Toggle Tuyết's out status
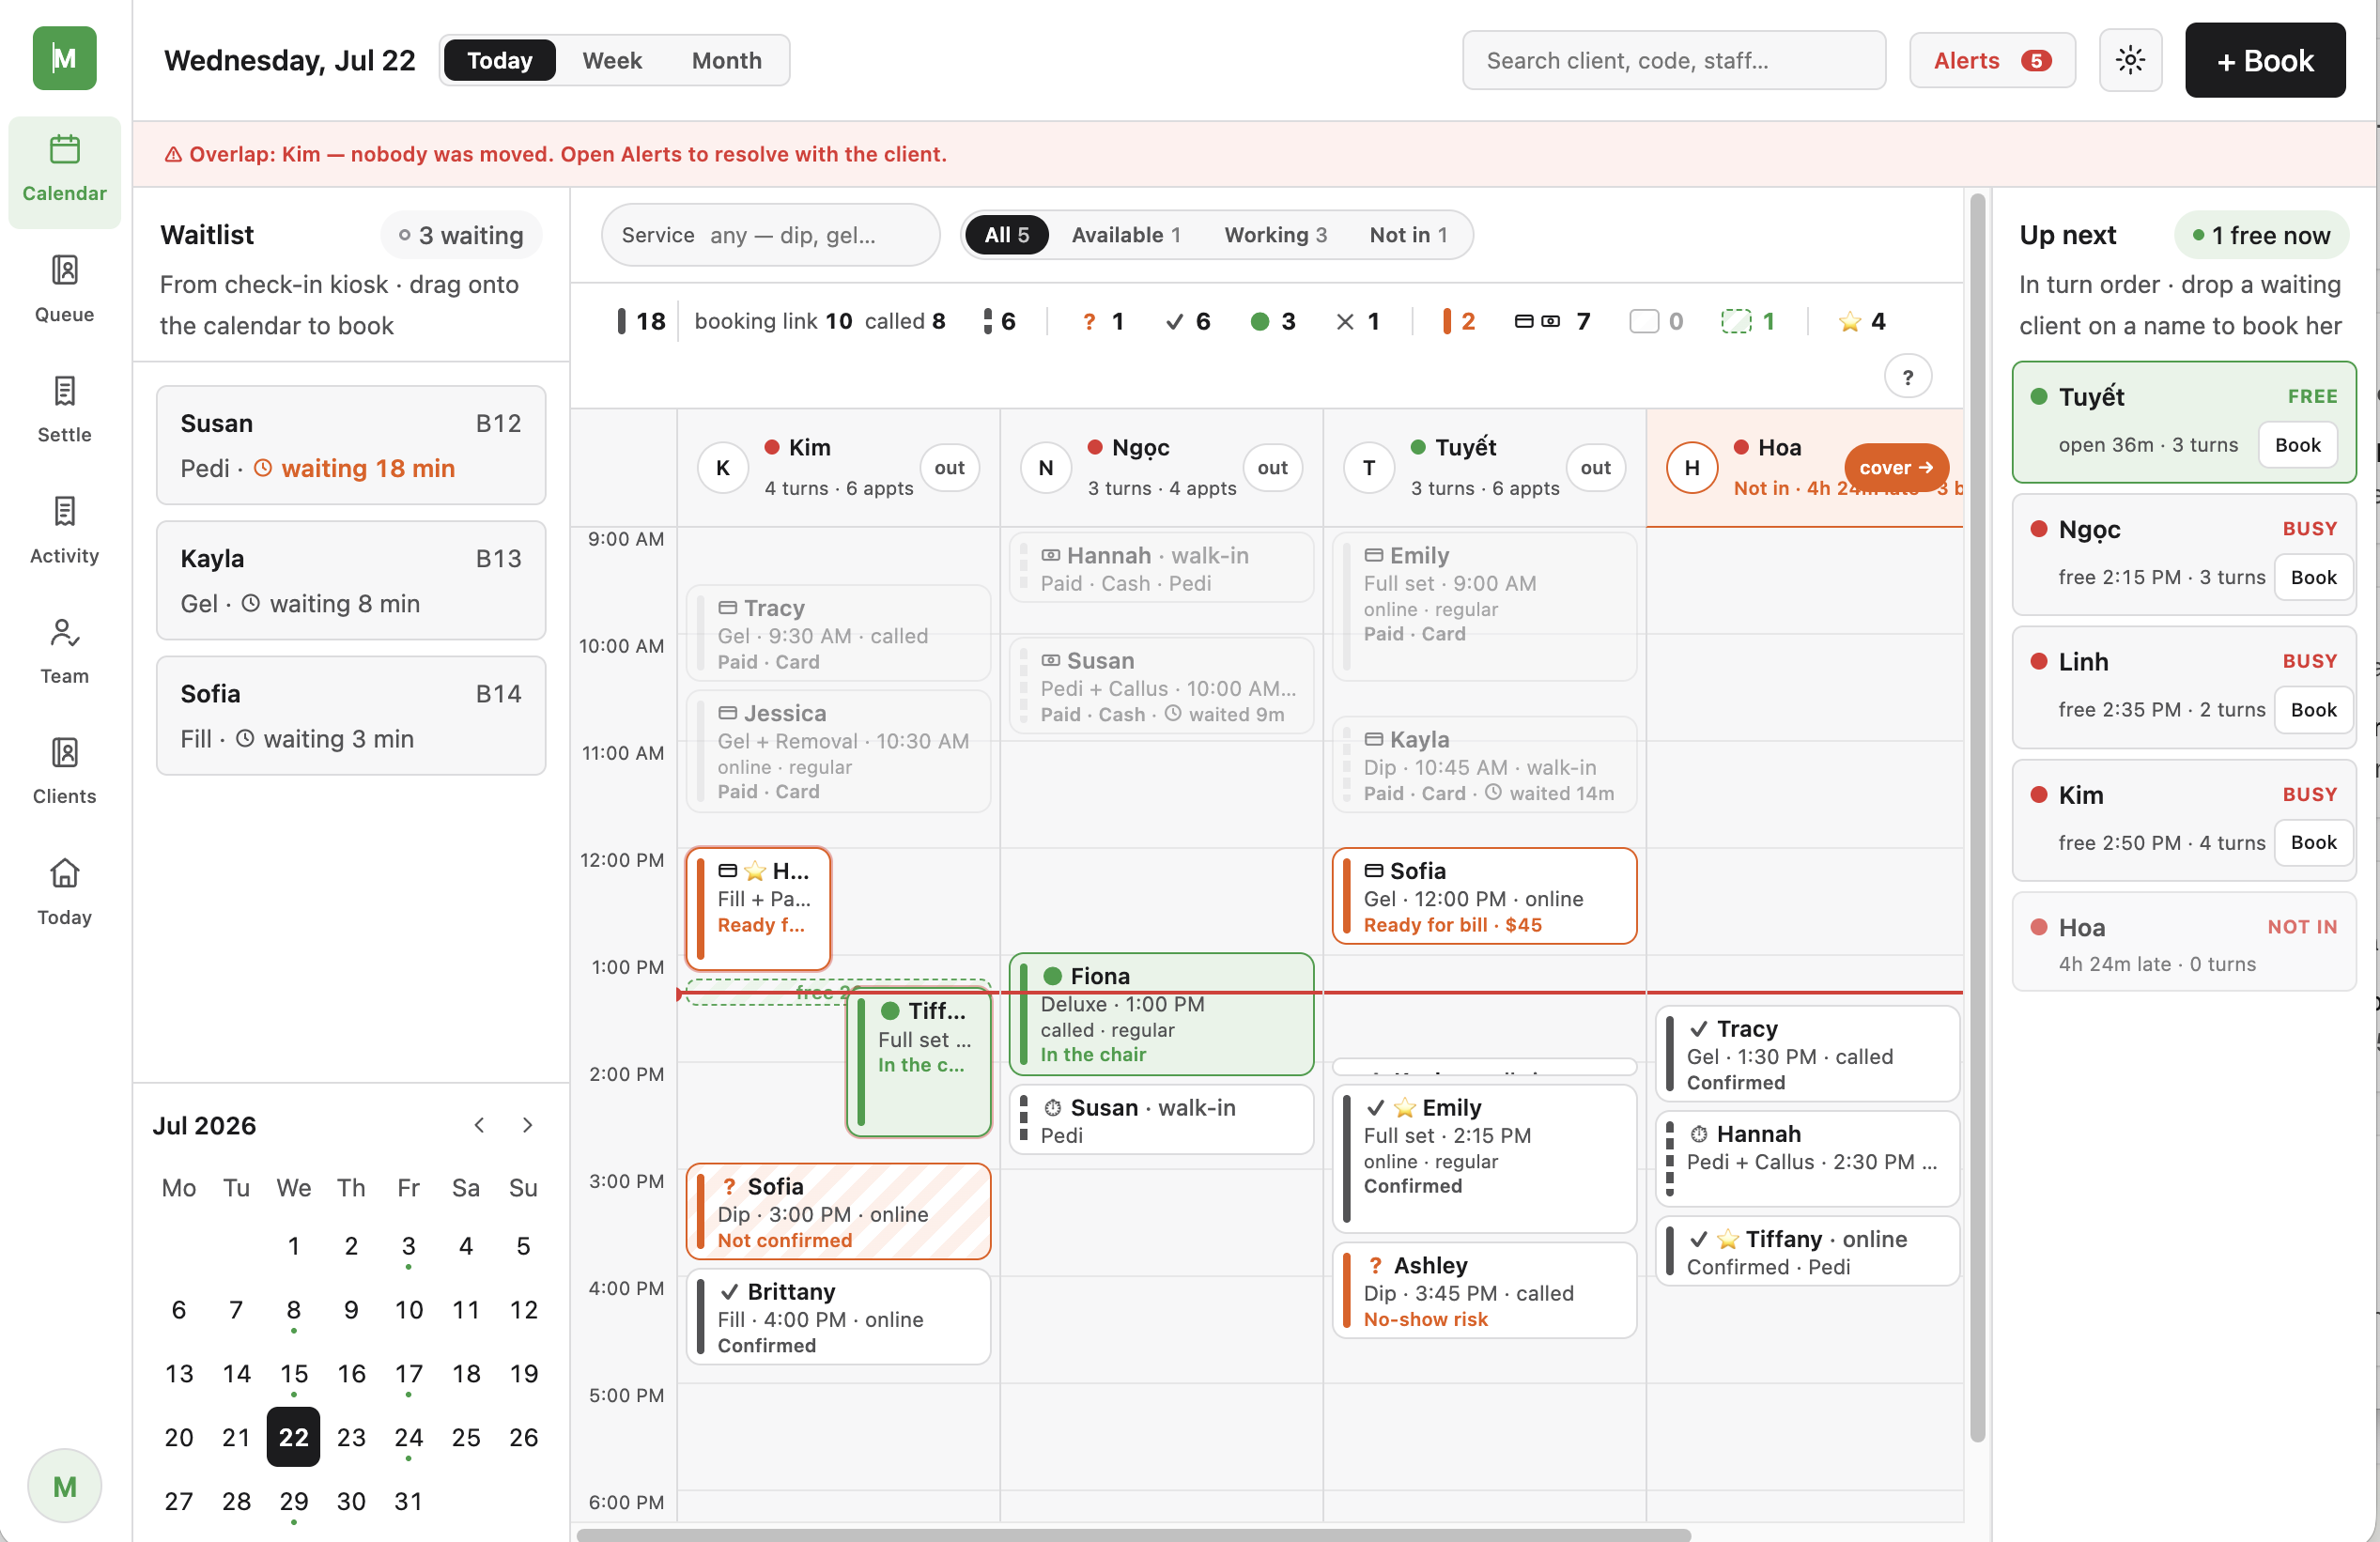Viewport: 2380px width, 1542px height. coord(1595,468)
